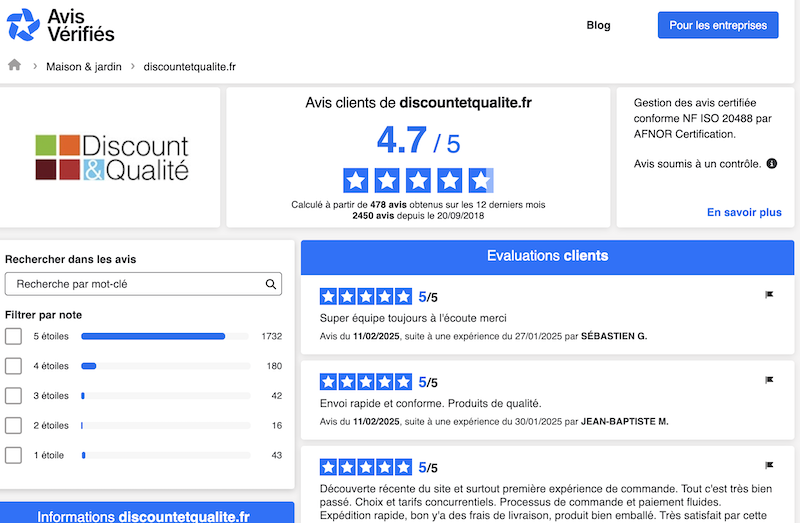
Task: Open the info icon beside 'Avis soumis à un contrôle'
Action: click(x=771, y=163)
